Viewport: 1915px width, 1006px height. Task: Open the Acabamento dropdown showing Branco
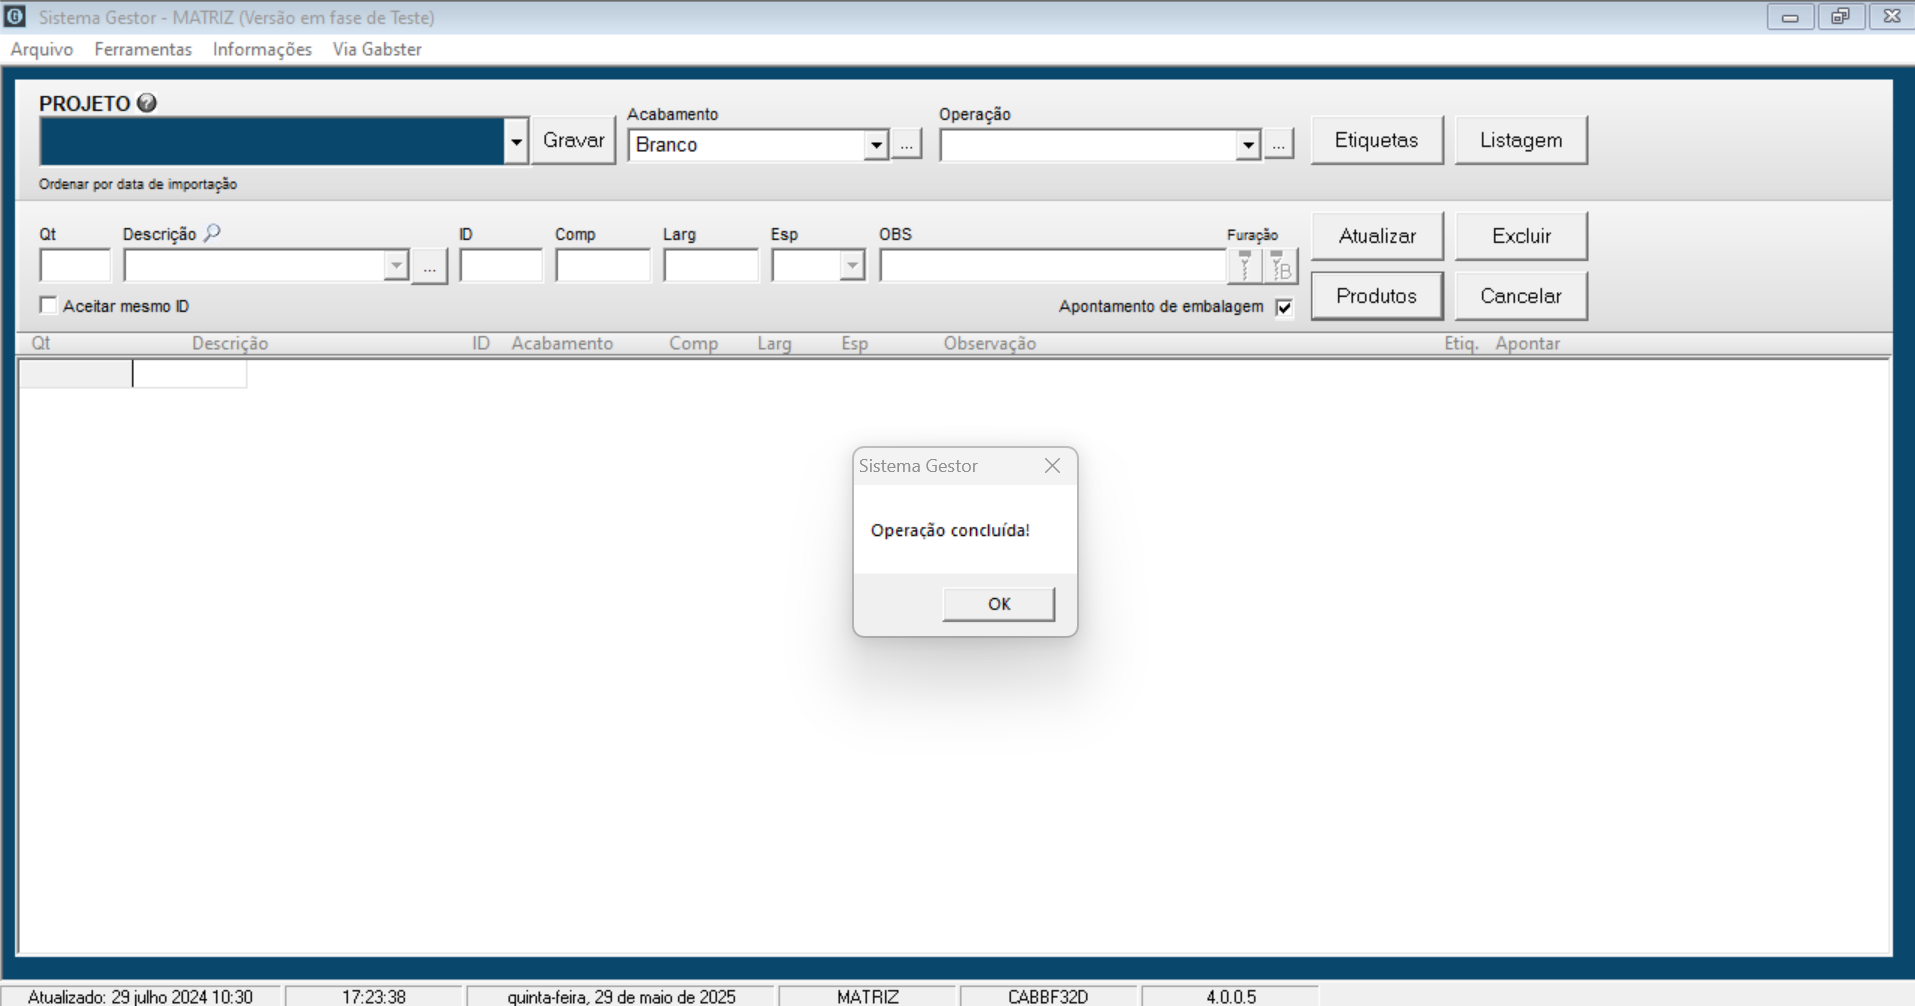point(876,145)
